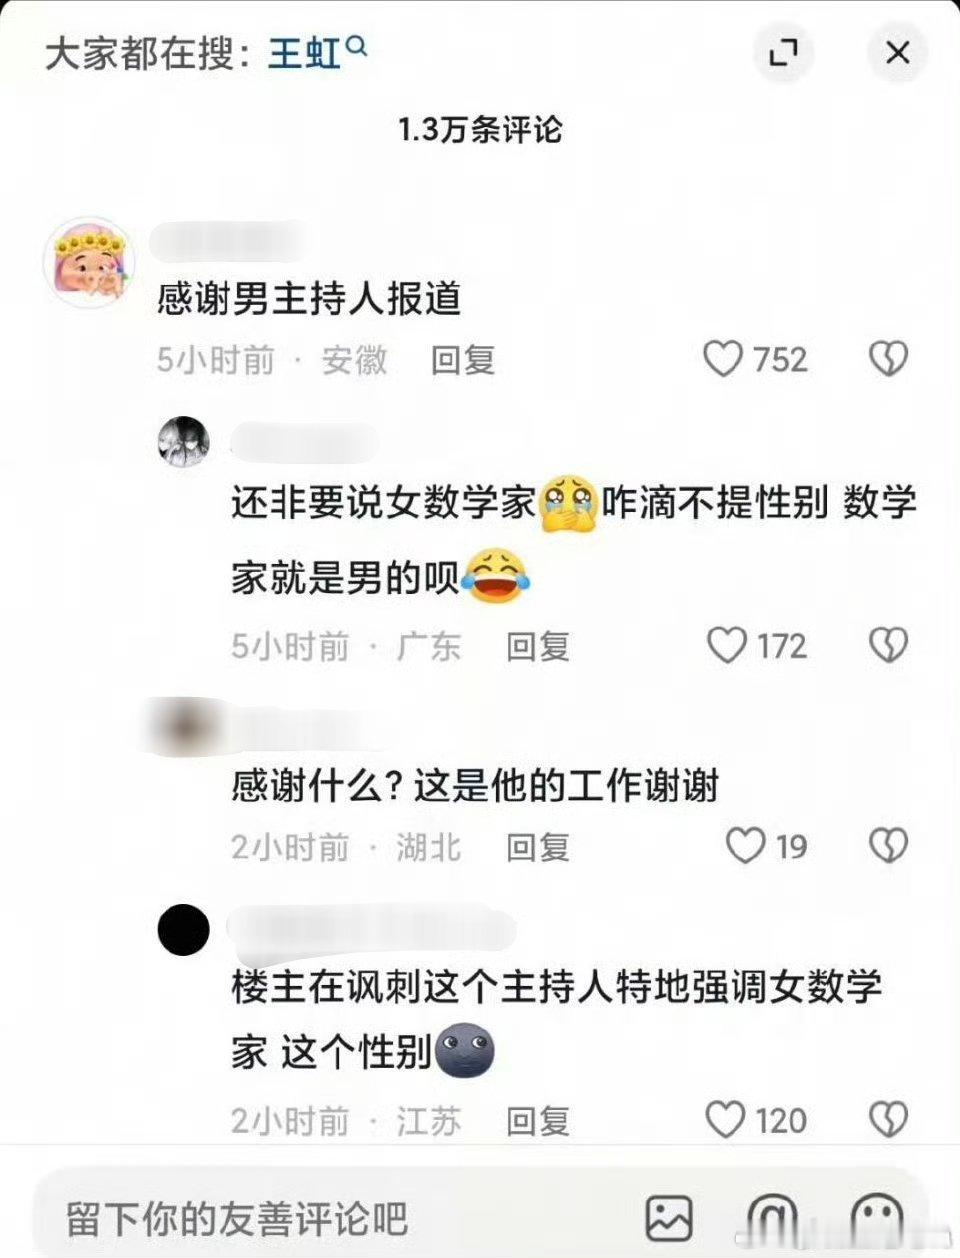960x1258 pixels.
Task: Like the Guangdong comment with 172 likes
Action: click(727, 645)
